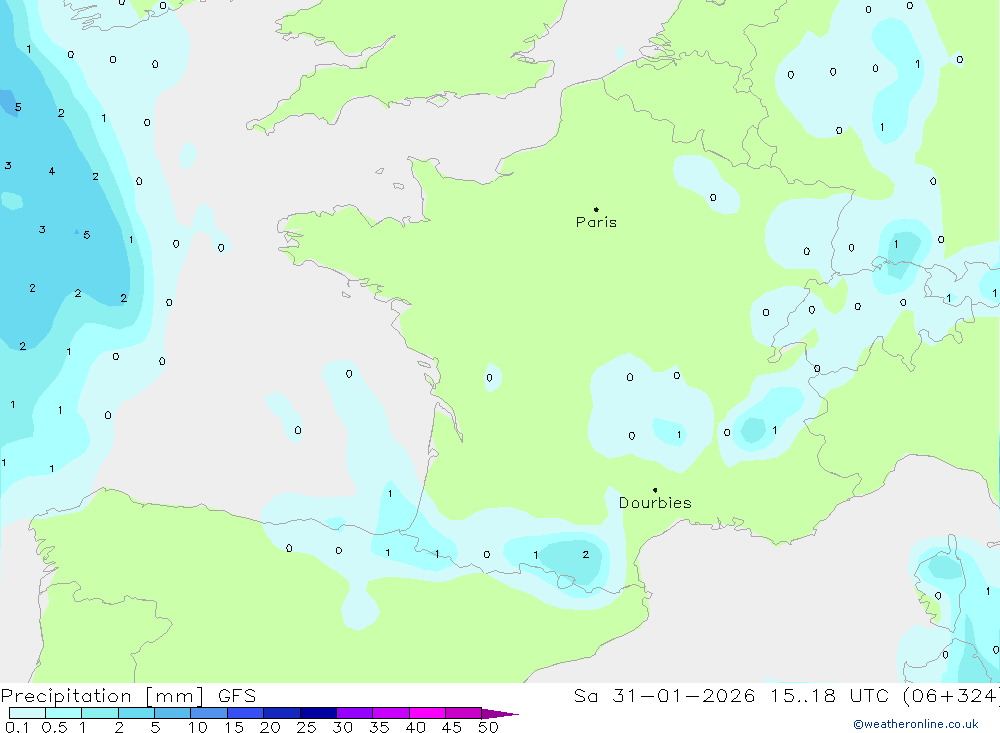
Task: Click the over-50 mm legend arrow tip
Action: [x=501, y=714]
